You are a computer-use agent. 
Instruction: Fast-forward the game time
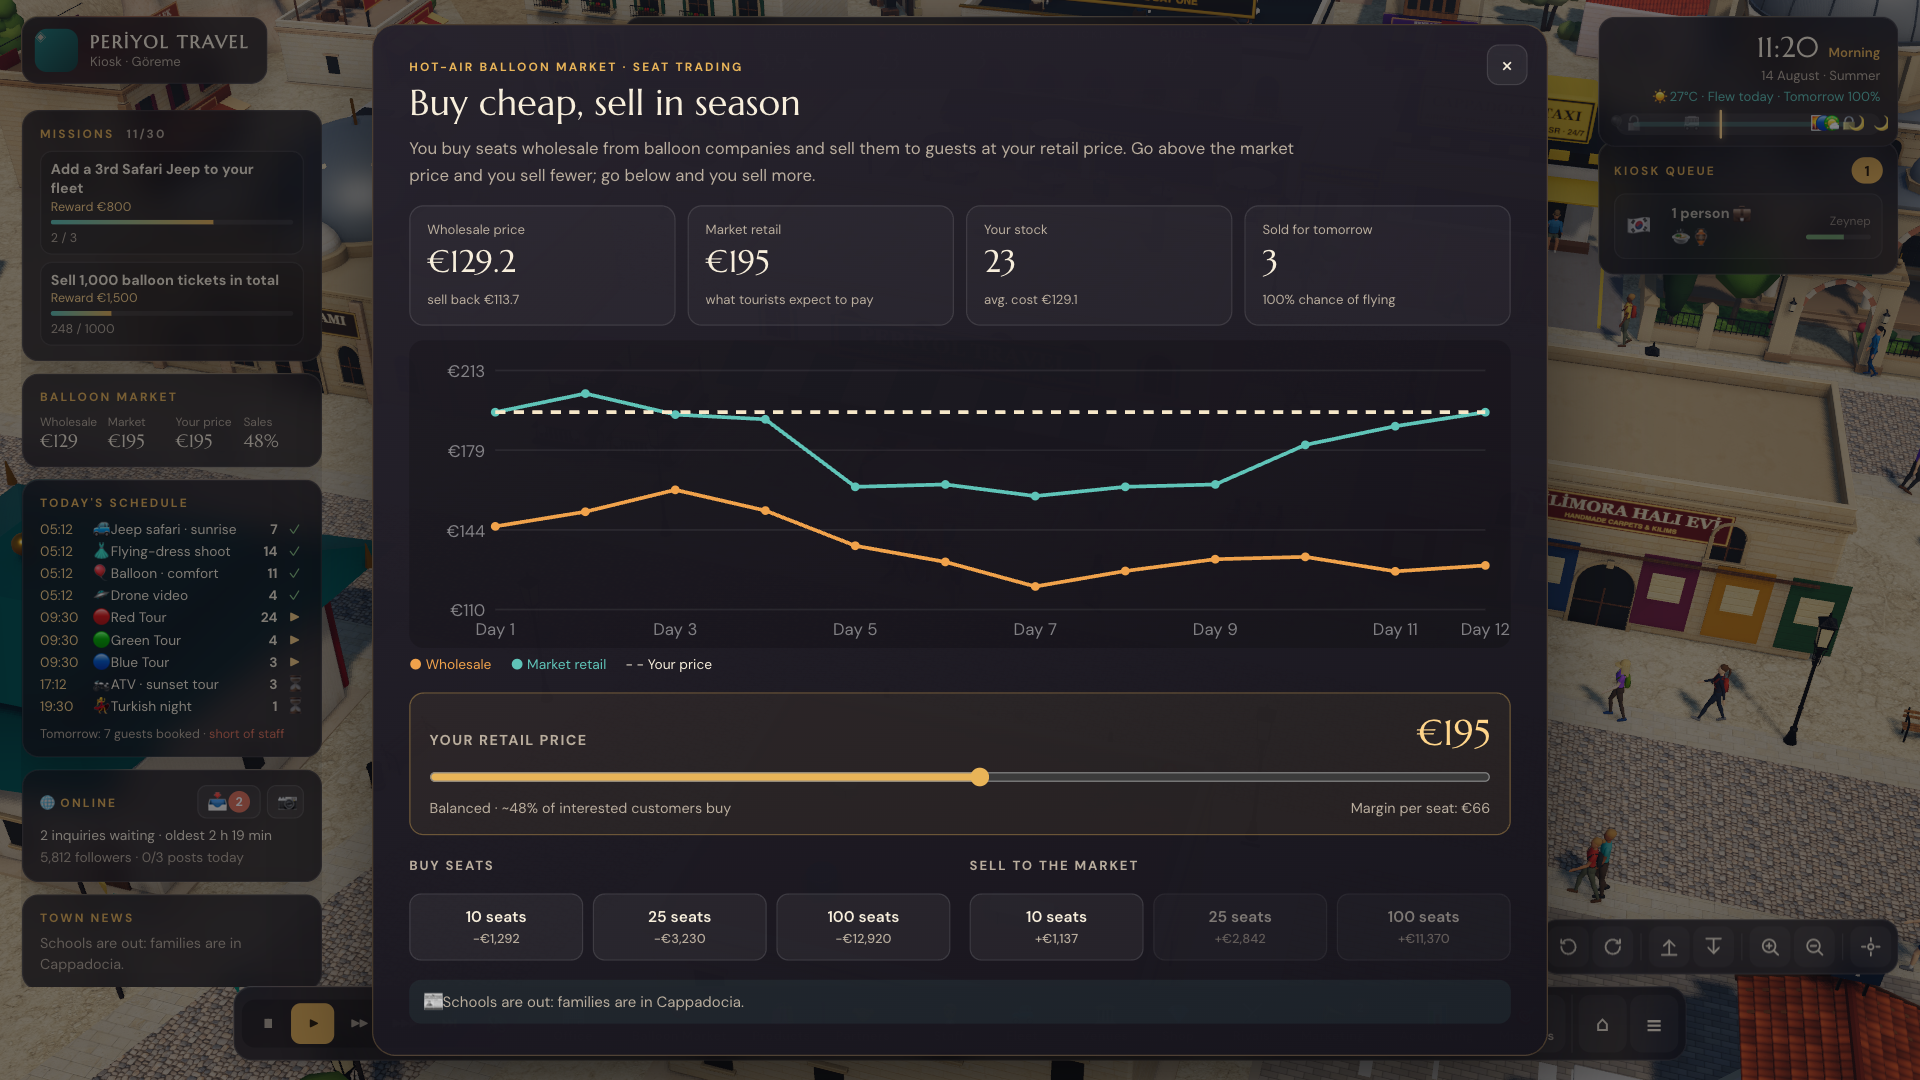[x=359, y=1023]
